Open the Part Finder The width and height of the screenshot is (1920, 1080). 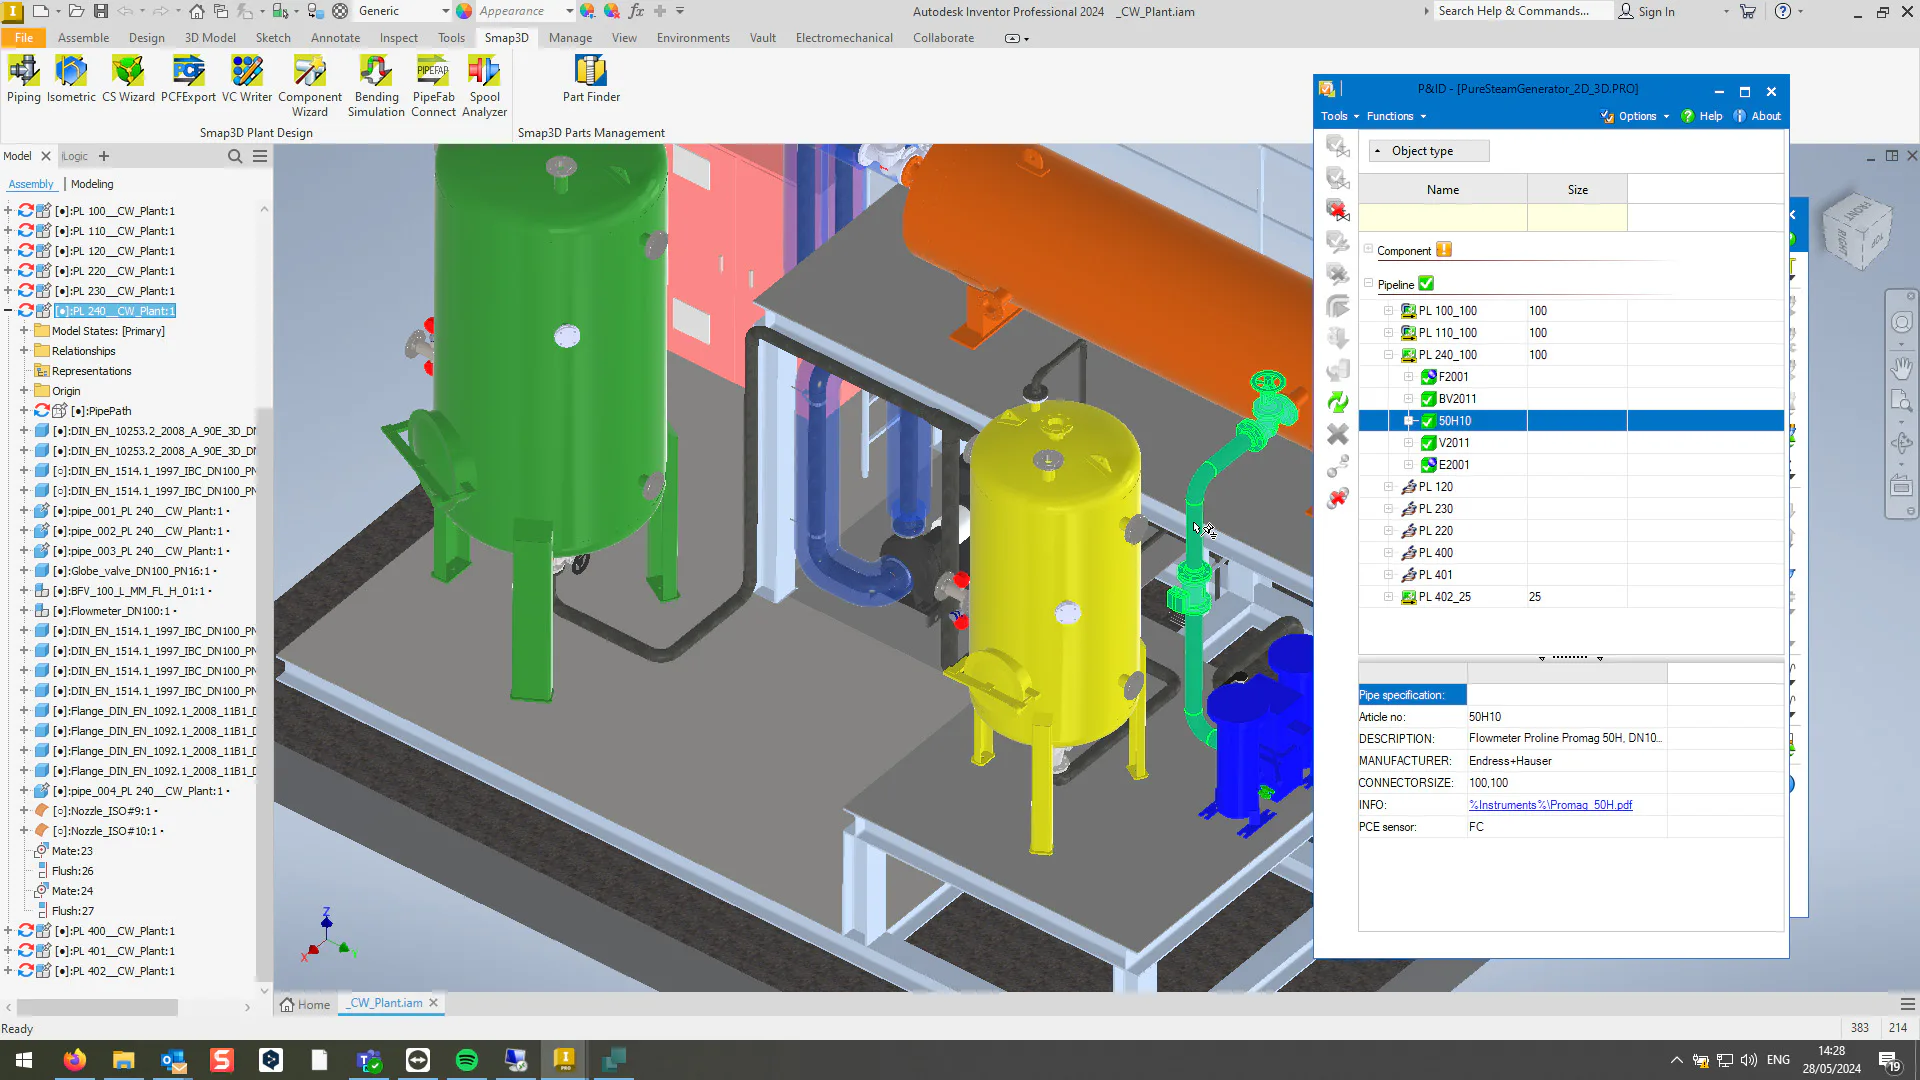pyautogui.click(x=591, y=79)
